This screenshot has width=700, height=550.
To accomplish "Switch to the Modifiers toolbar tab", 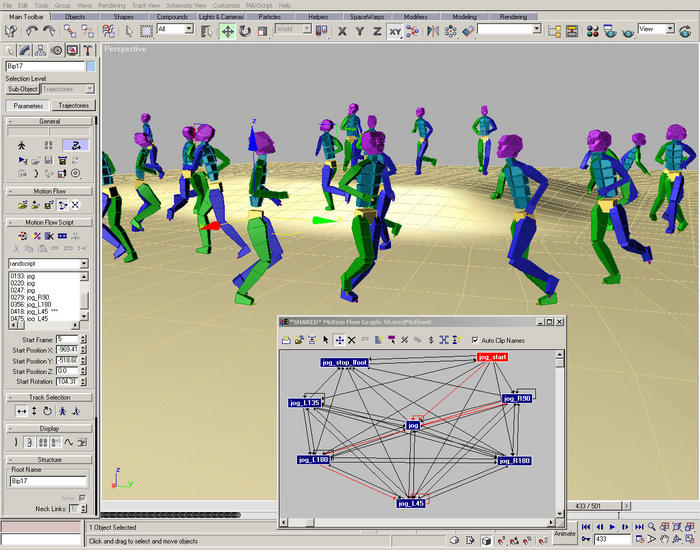I will point(415,17).
